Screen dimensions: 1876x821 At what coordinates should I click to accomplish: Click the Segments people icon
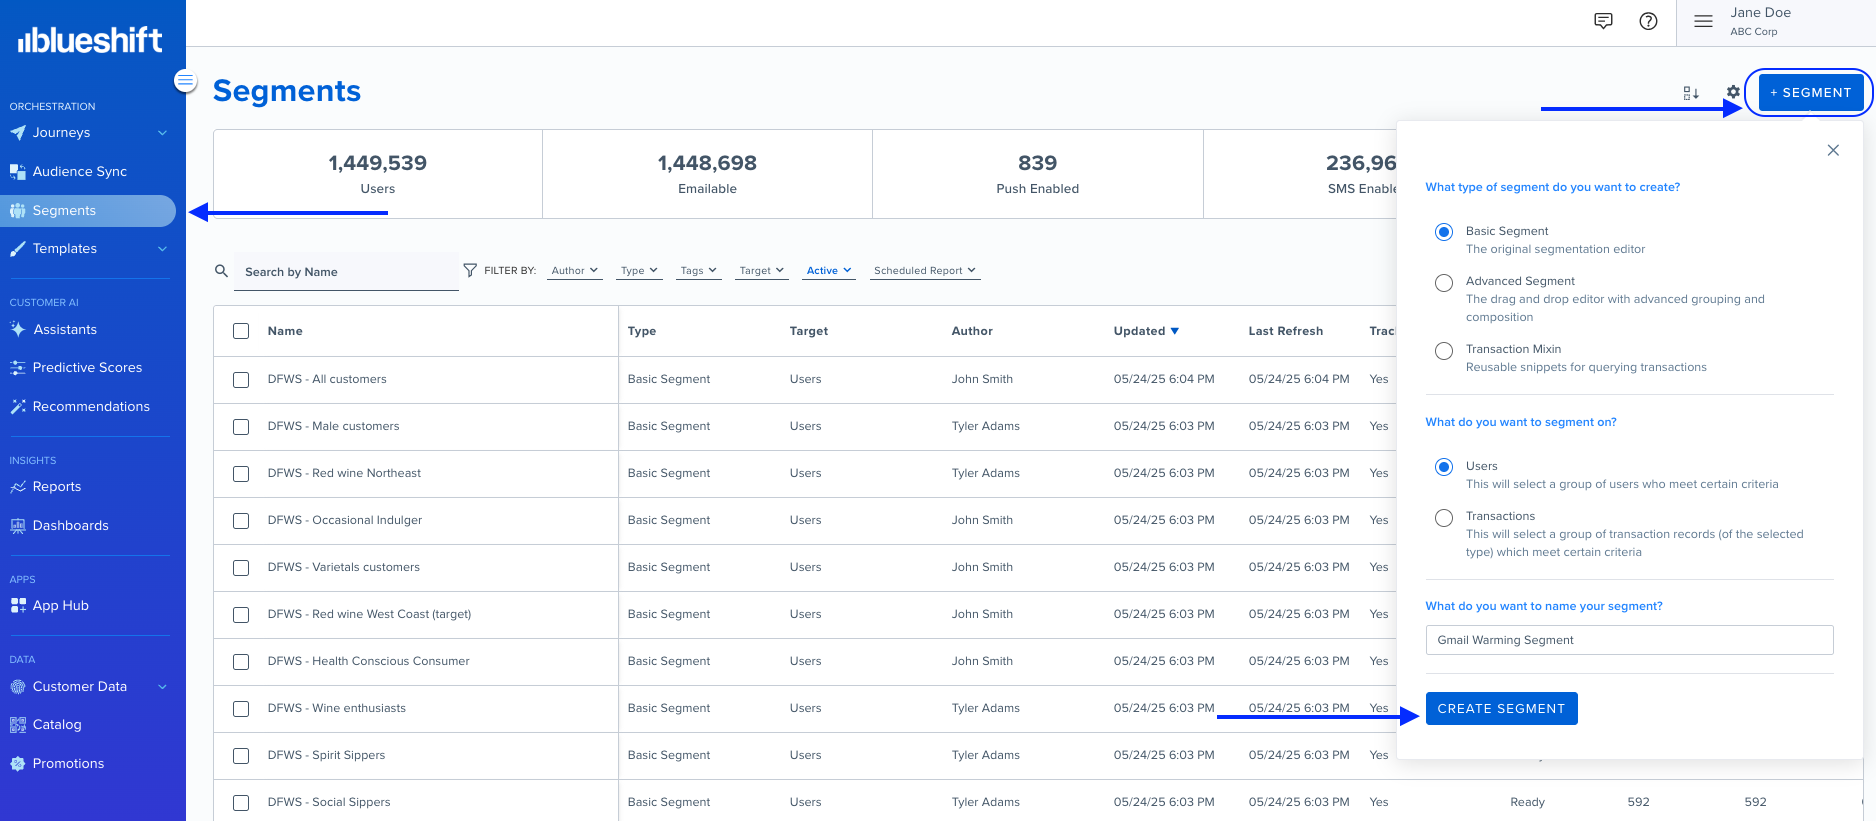pyautogui.click(x=17, y=211)
